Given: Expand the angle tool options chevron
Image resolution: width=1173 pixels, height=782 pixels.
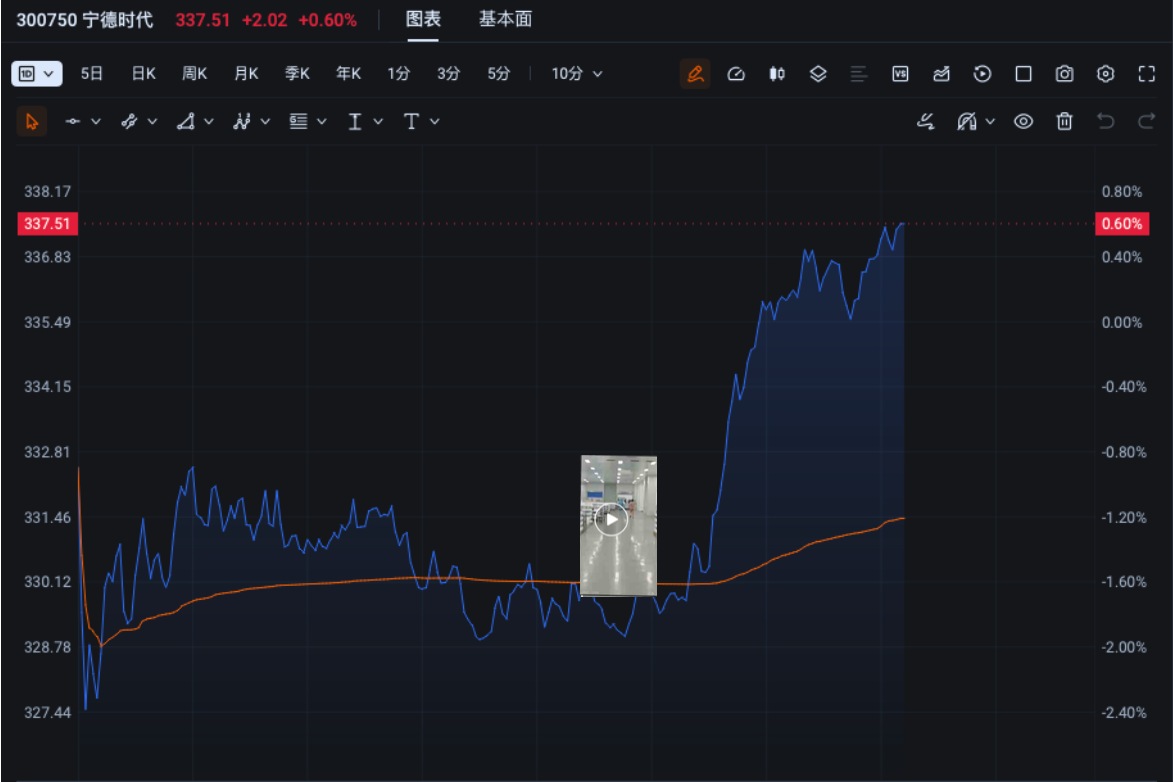Looking at the screenshot, I should click(x=209, y=121).
